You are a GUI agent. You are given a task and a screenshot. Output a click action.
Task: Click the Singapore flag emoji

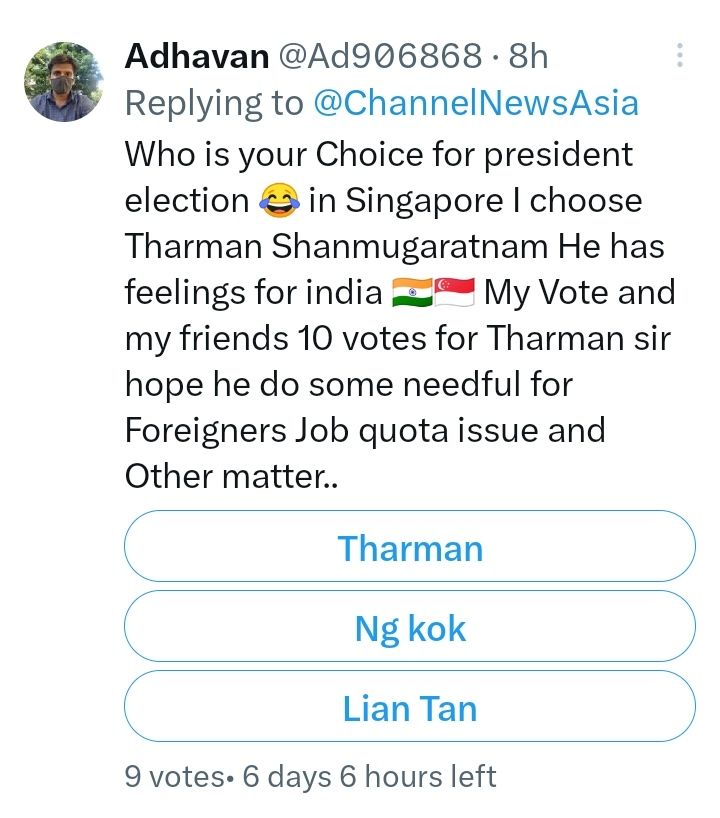click(455, 293)
